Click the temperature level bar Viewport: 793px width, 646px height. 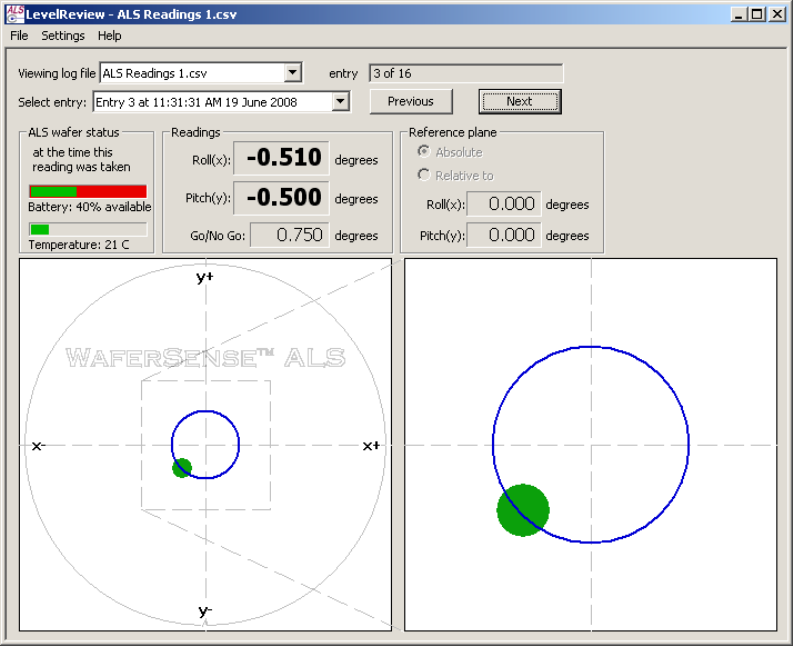coord(88,229)
